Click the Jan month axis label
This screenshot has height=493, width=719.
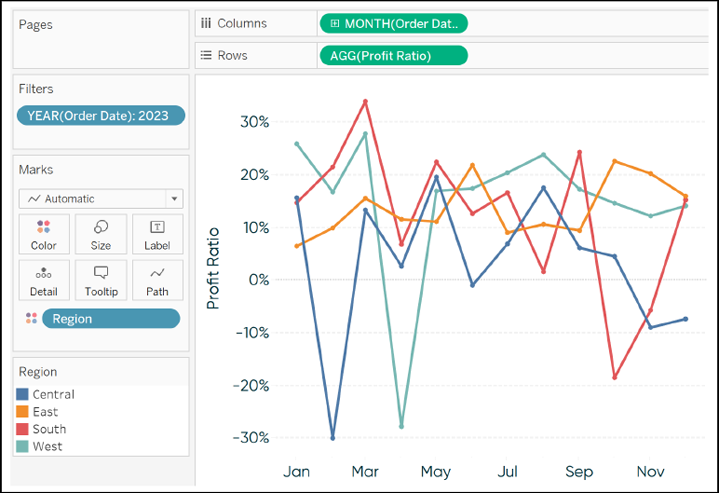point(296,471)
